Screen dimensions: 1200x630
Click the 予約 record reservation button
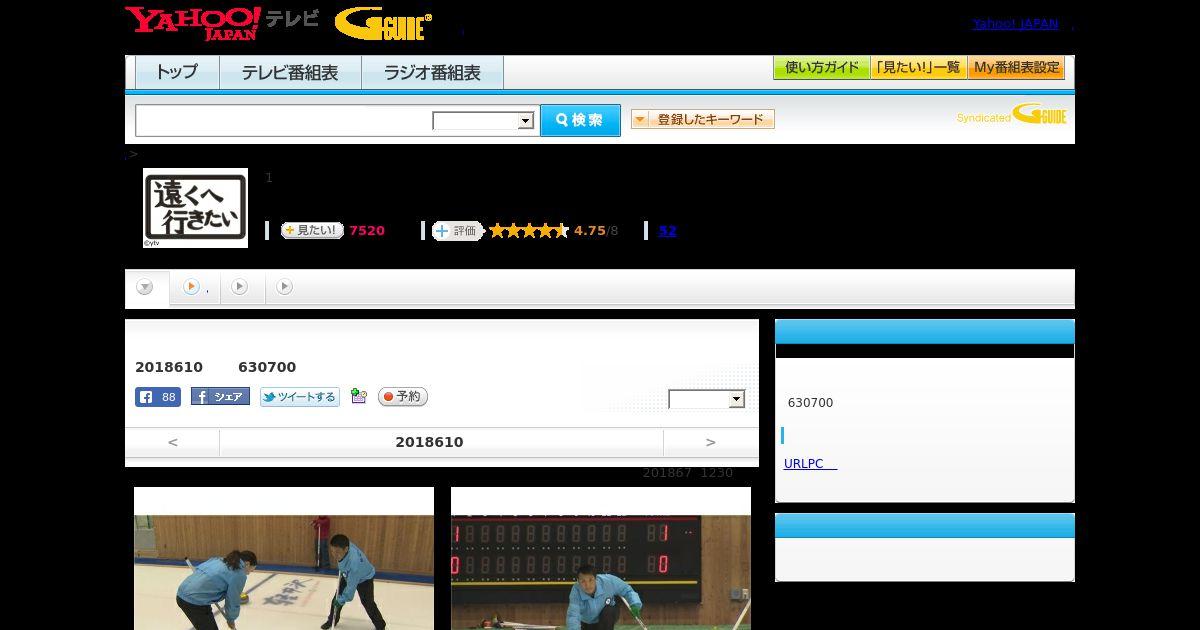403,397
